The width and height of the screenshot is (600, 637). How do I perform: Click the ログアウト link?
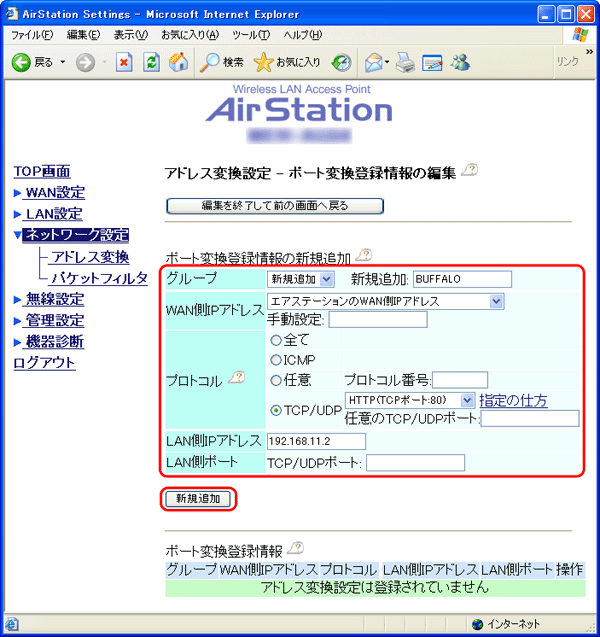pos(44,363)
